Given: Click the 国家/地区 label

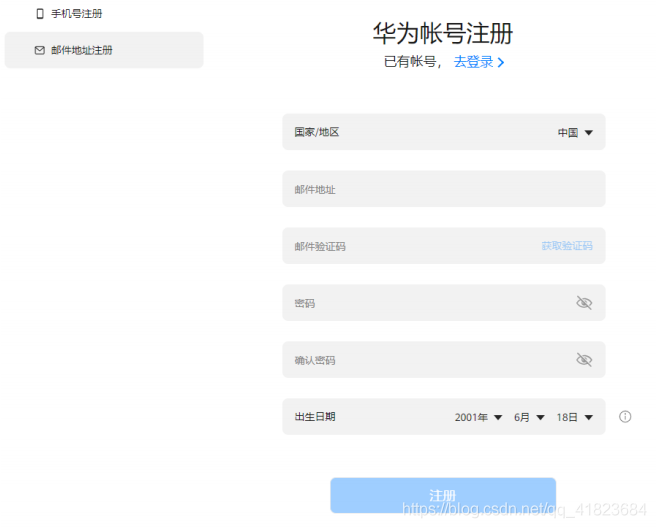Looking at the screenshot, I should tap(317, 132).
